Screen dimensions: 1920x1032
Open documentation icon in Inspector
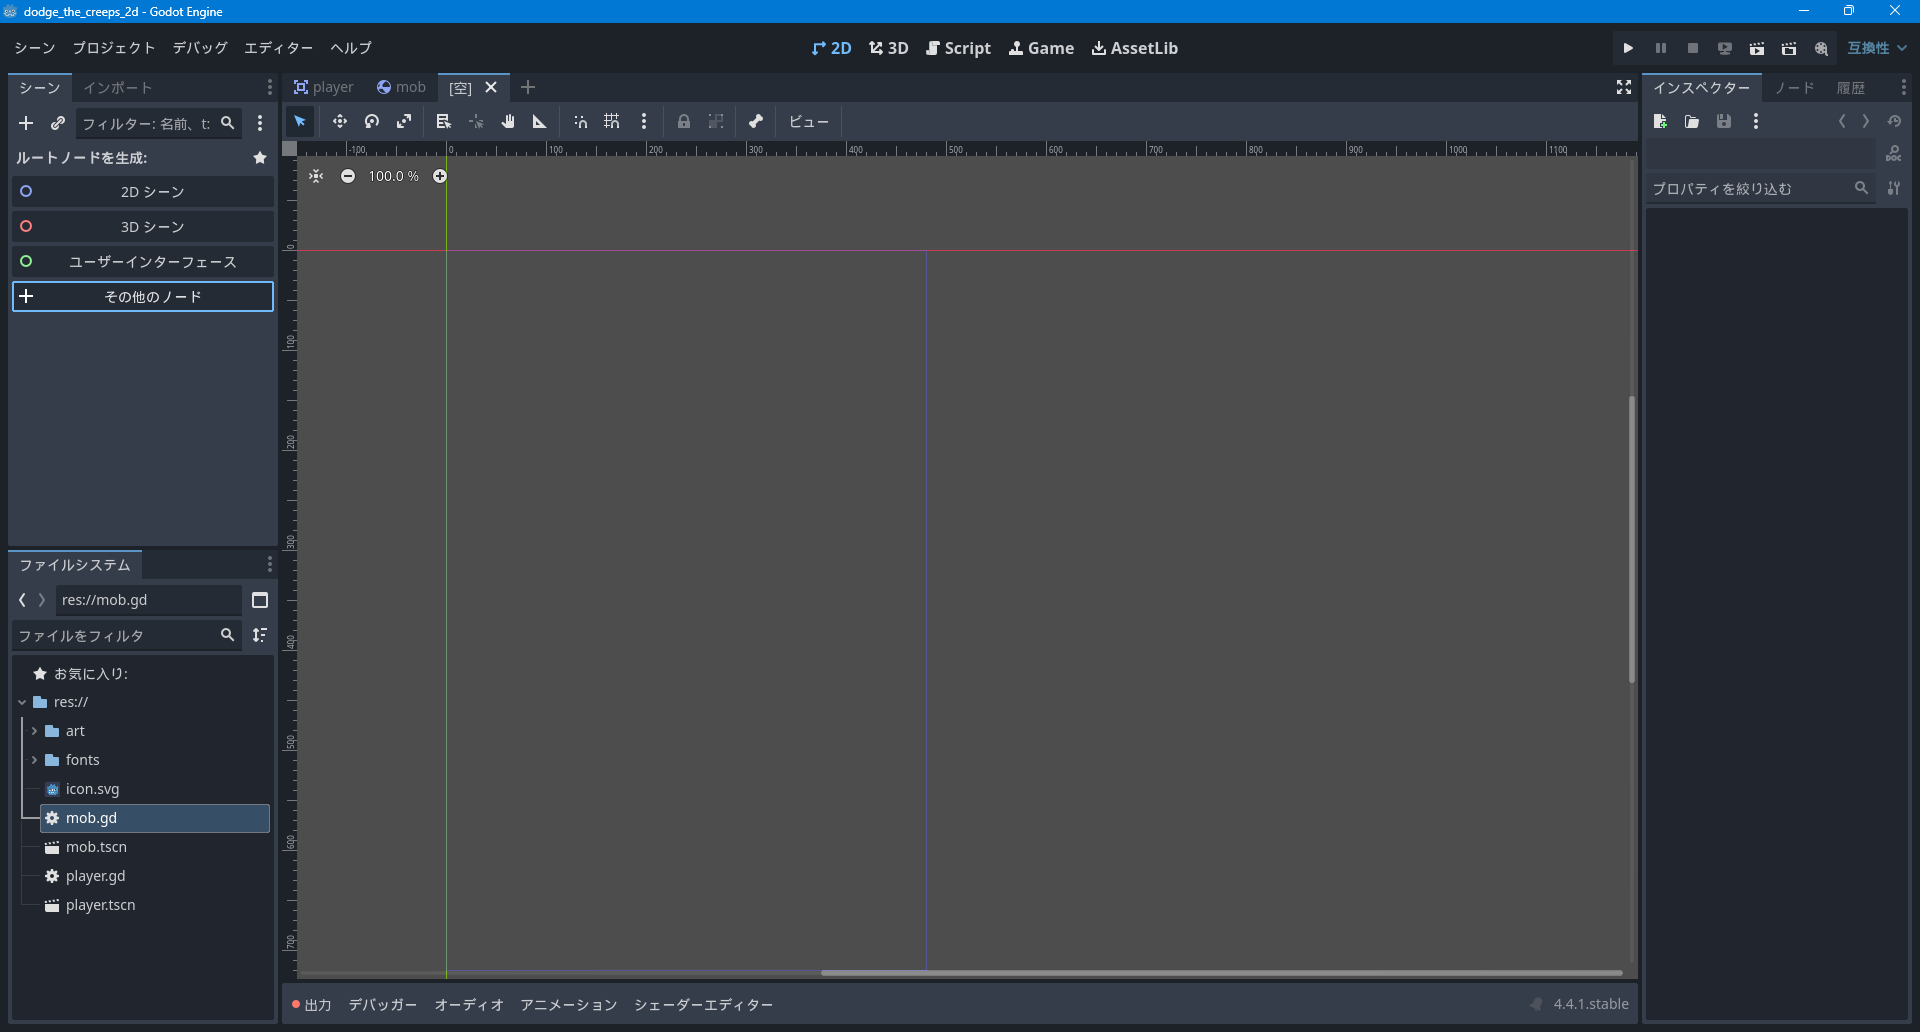(x=1894, y=154)
